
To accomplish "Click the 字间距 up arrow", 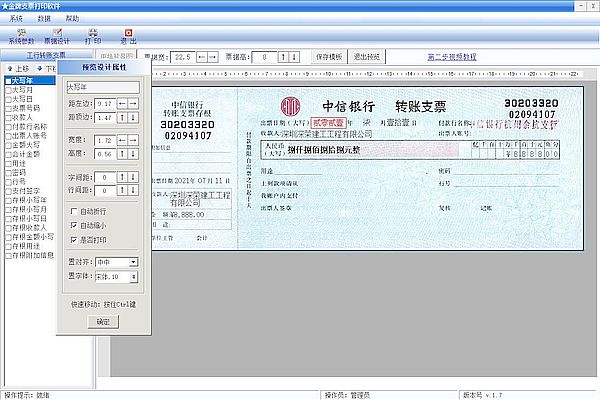I will click(122, 177).
